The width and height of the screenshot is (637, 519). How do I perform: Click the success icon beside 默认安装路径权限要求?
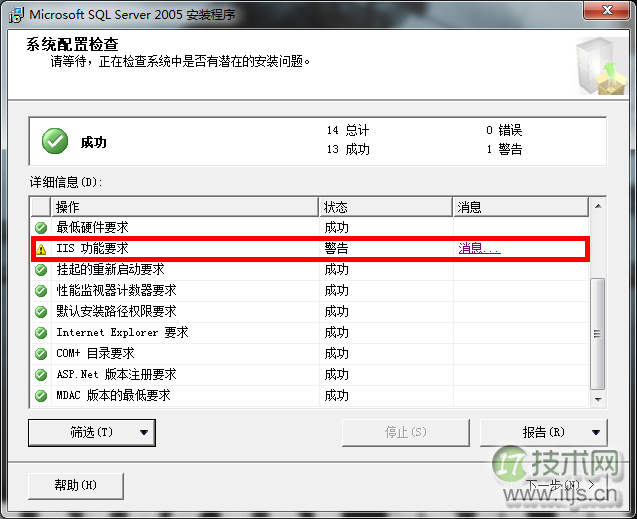coord(41,312)
